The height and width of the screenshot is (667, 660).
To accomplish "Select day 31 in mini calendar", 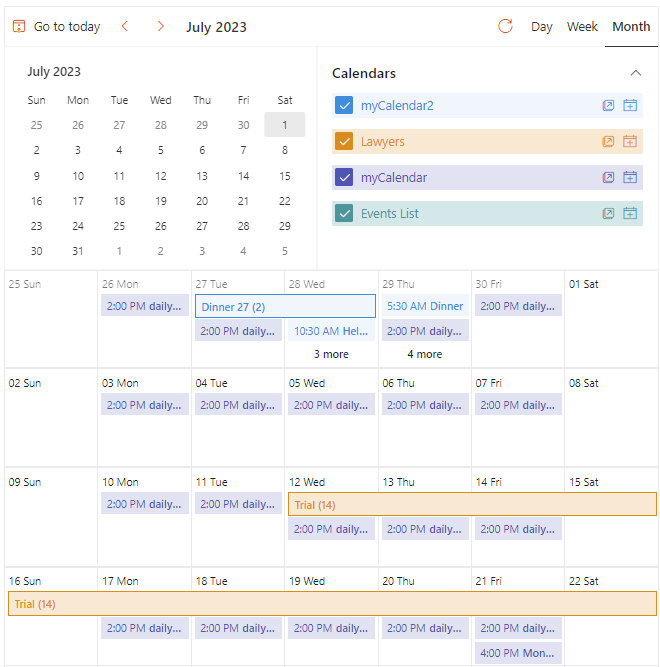I will pos(77,251).
